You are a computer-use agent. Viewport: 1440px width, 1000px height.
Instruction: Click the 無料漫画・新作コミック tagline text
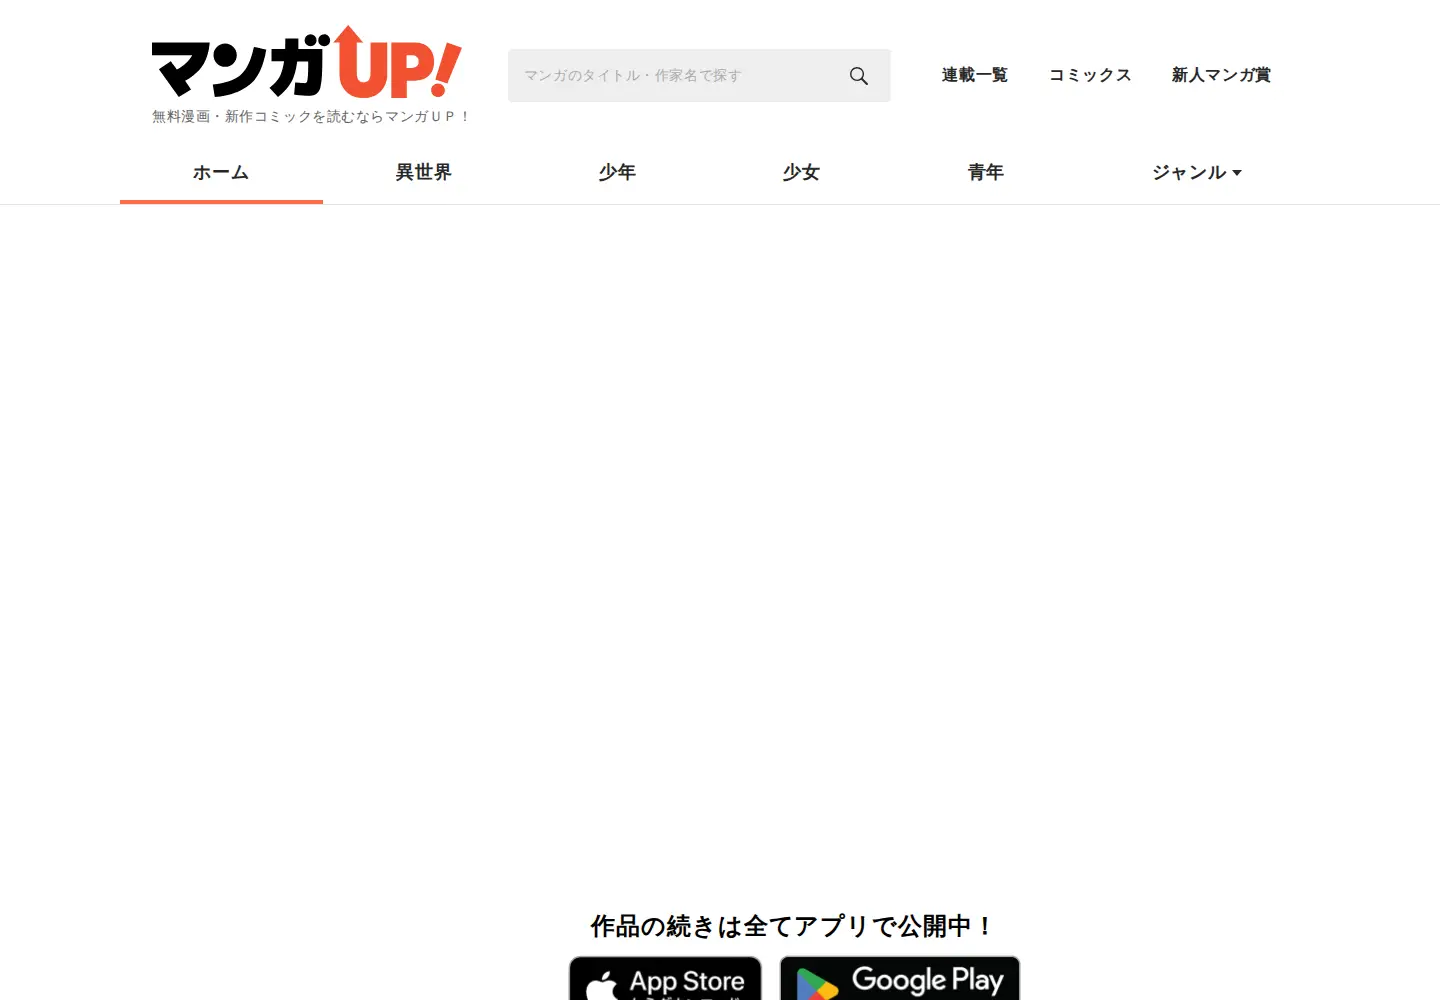point(311,117)
